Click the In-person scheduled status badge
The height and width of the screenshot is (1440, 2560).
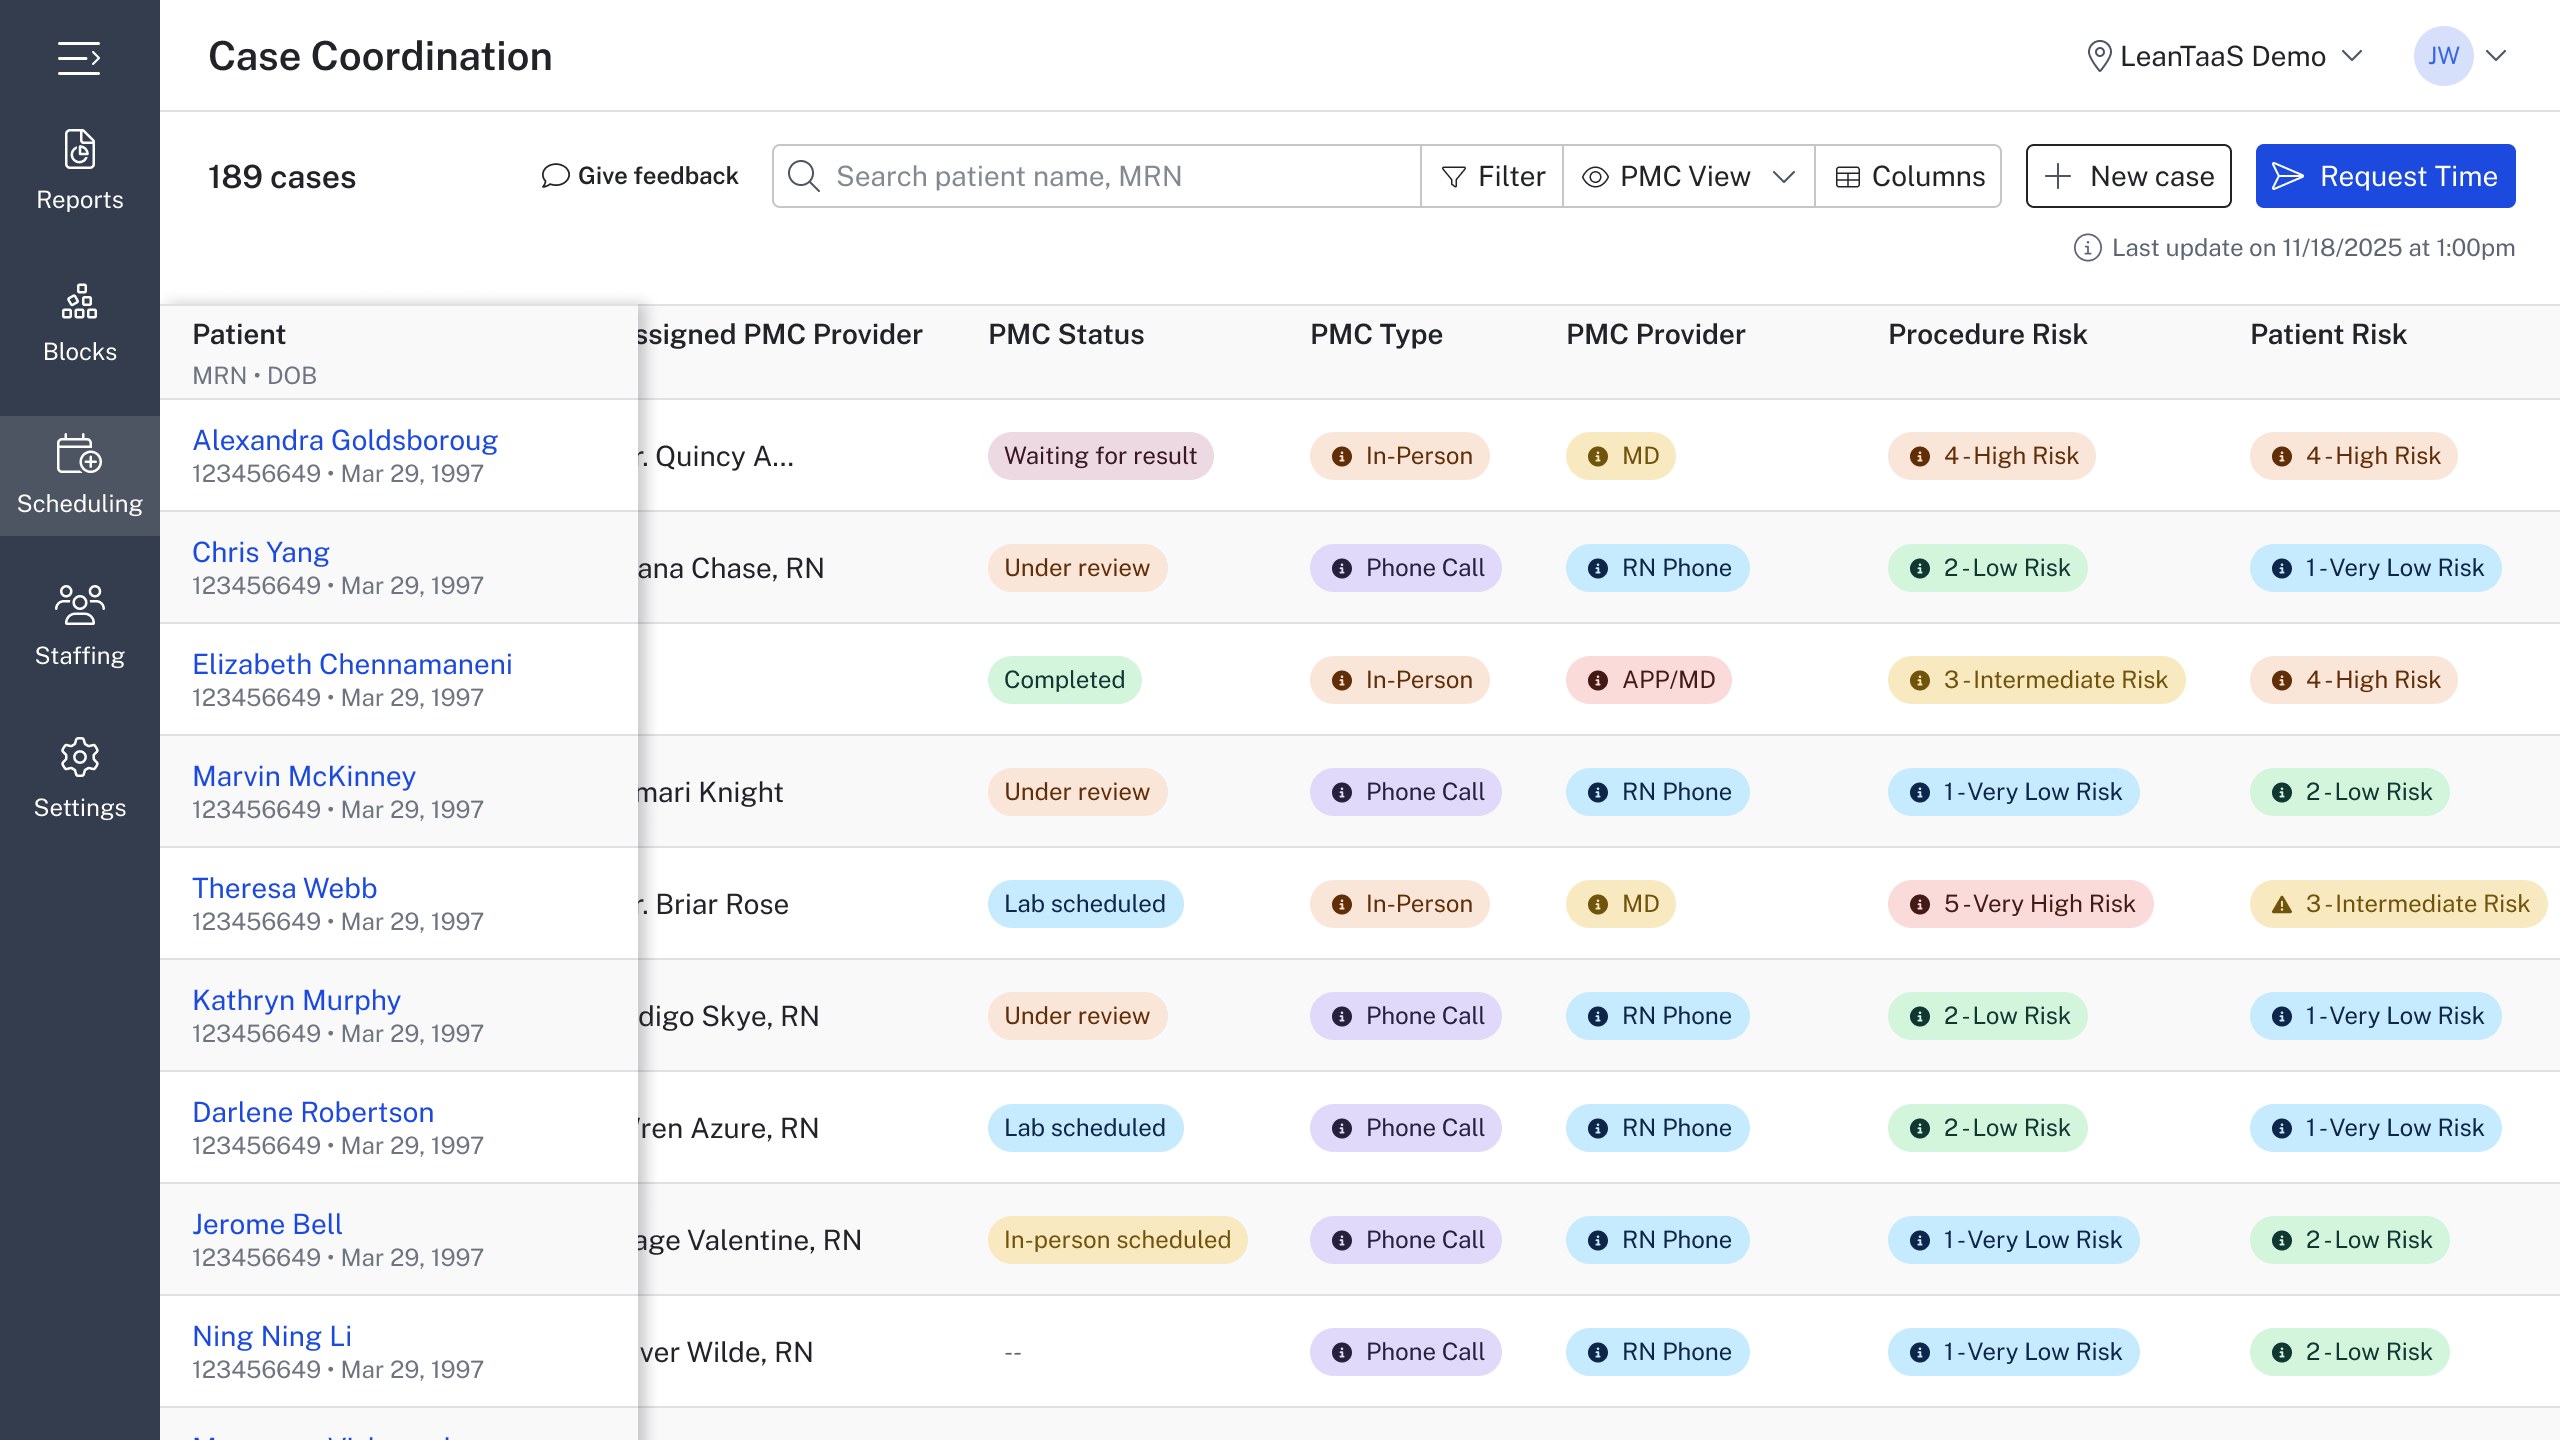1117,1240
